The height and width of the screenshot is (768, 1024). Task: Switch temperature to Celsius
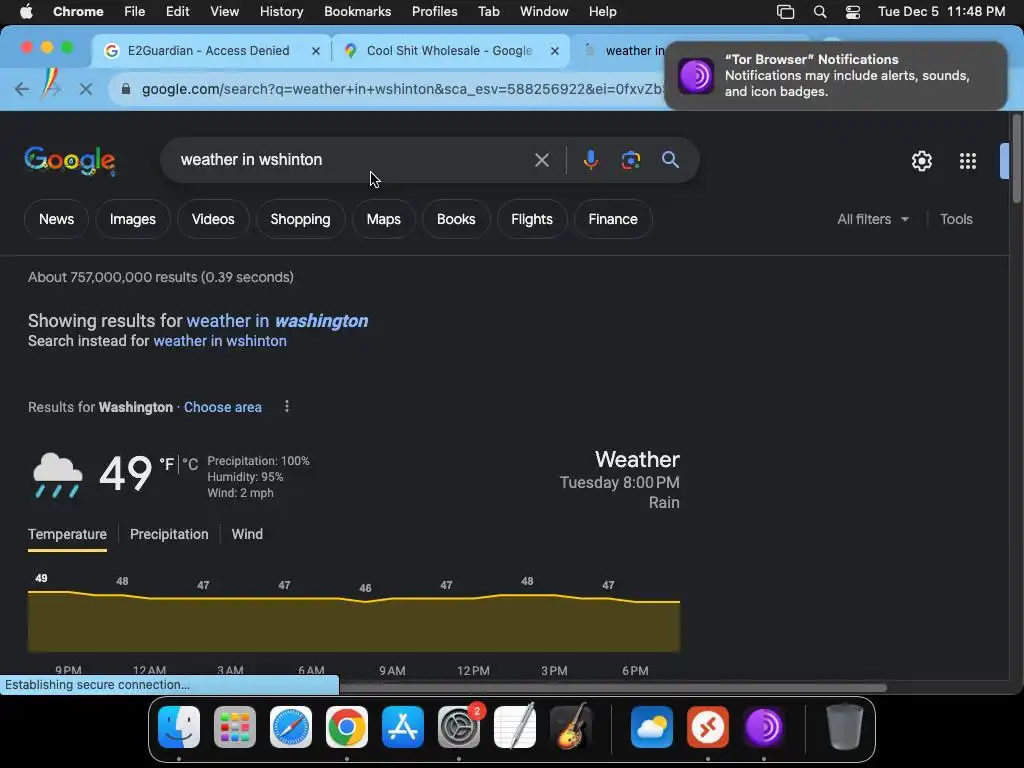(x=190, y=464)
